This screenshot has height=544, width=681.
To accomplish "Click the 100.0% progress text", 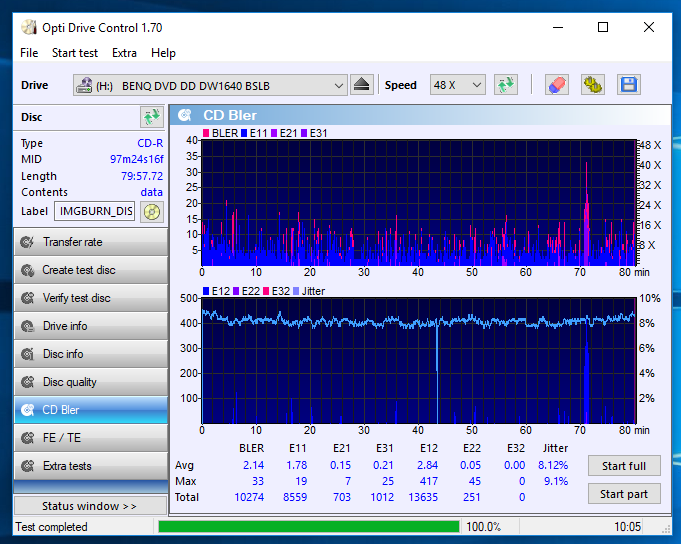I will point(483,527).
